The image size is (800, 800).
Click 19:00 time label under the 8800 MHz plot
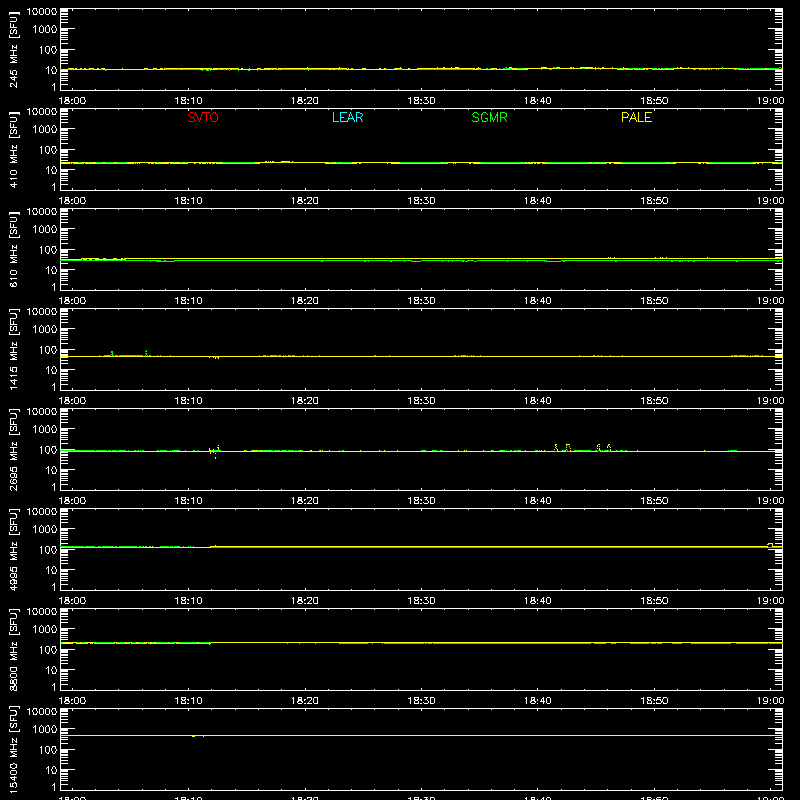770,701
